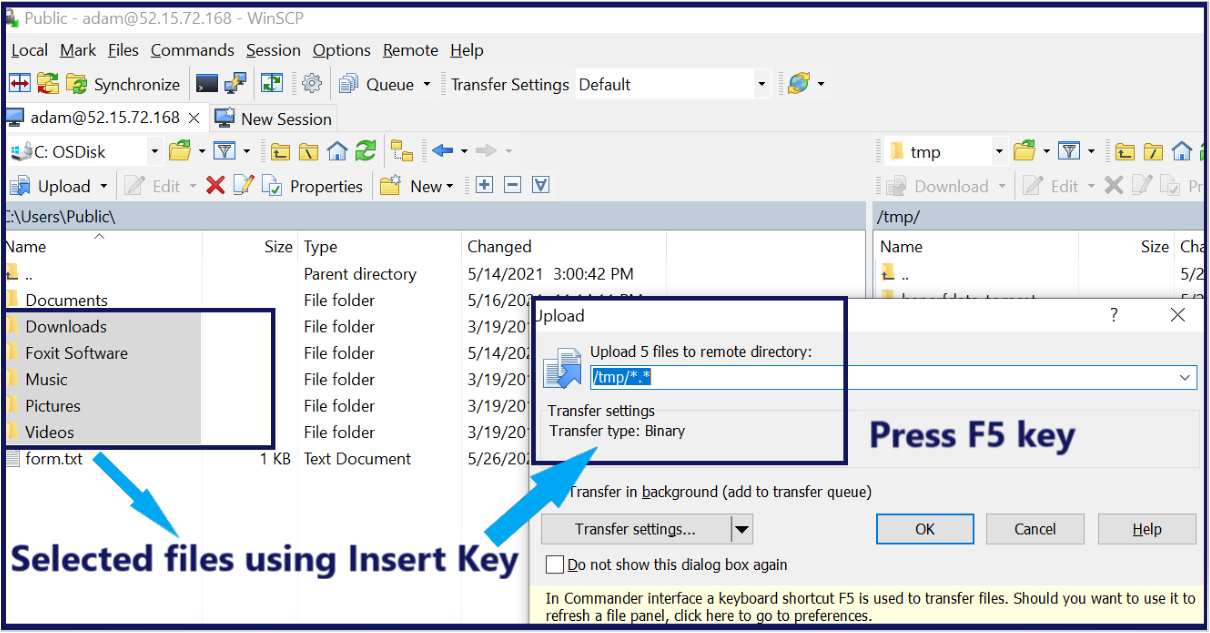1210x633 pixels.
Task: Open the terminal console icon
Action: (207, 84)
